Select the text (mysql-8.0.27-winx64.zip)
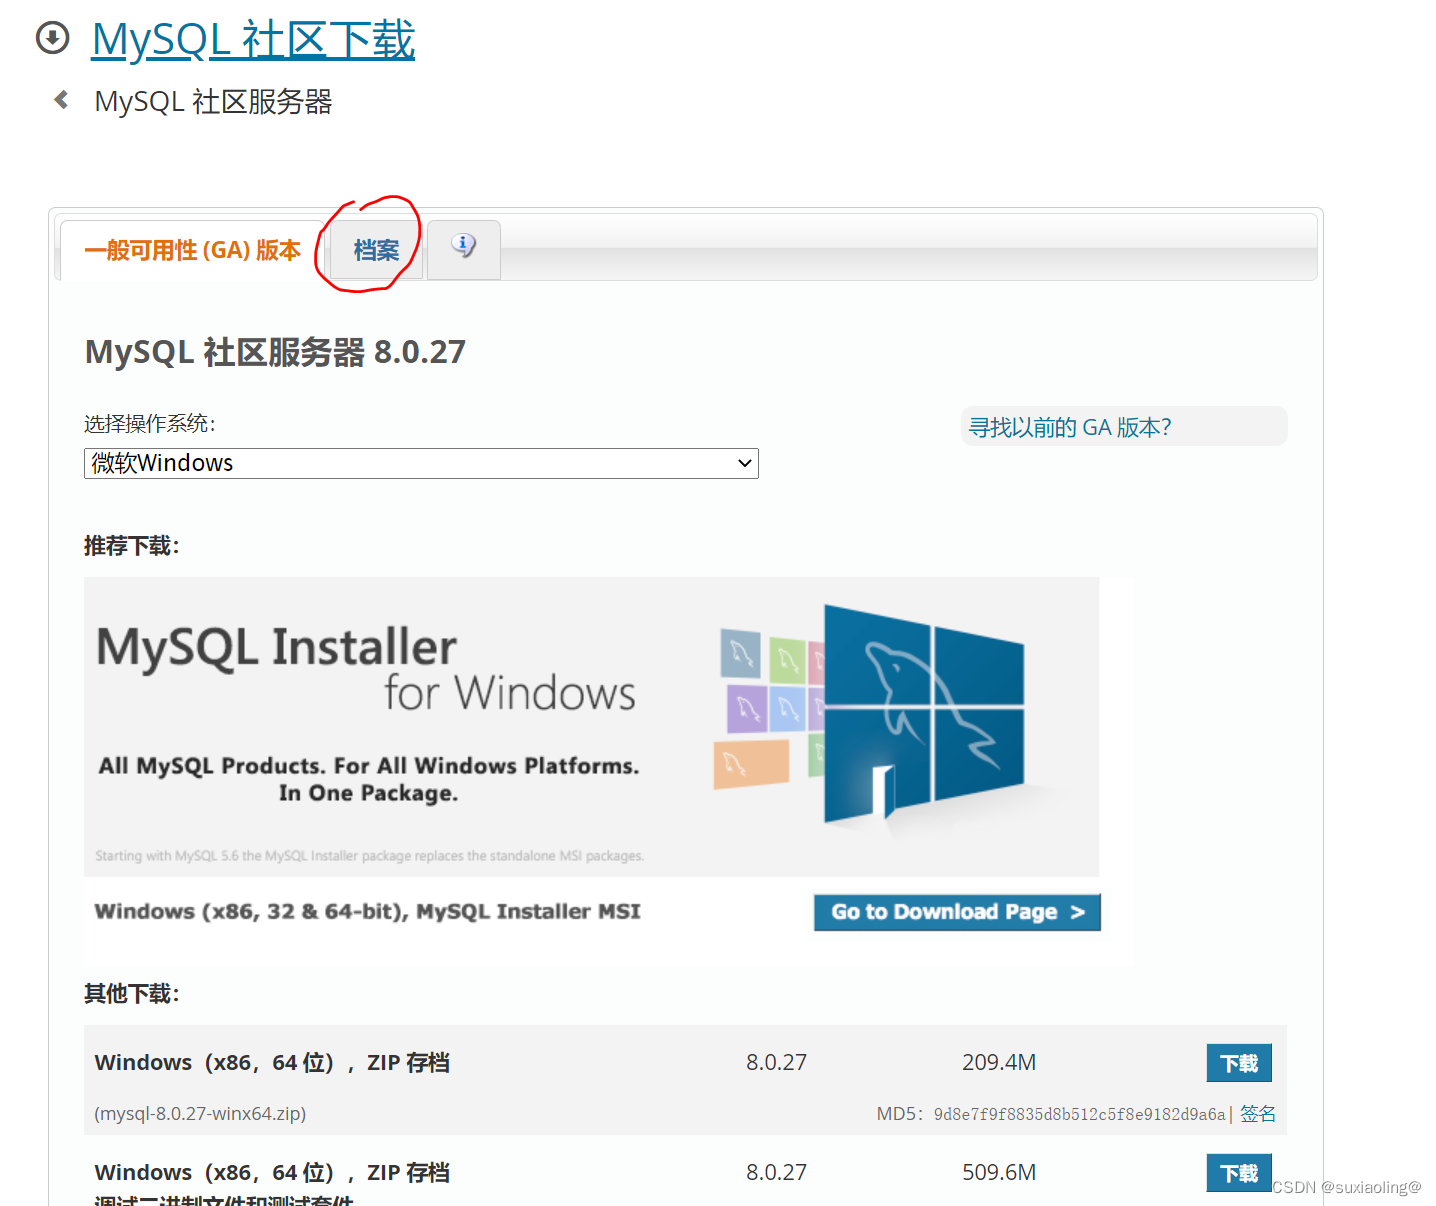Screen dimensions: 1436x1206 click(200, 1114)
